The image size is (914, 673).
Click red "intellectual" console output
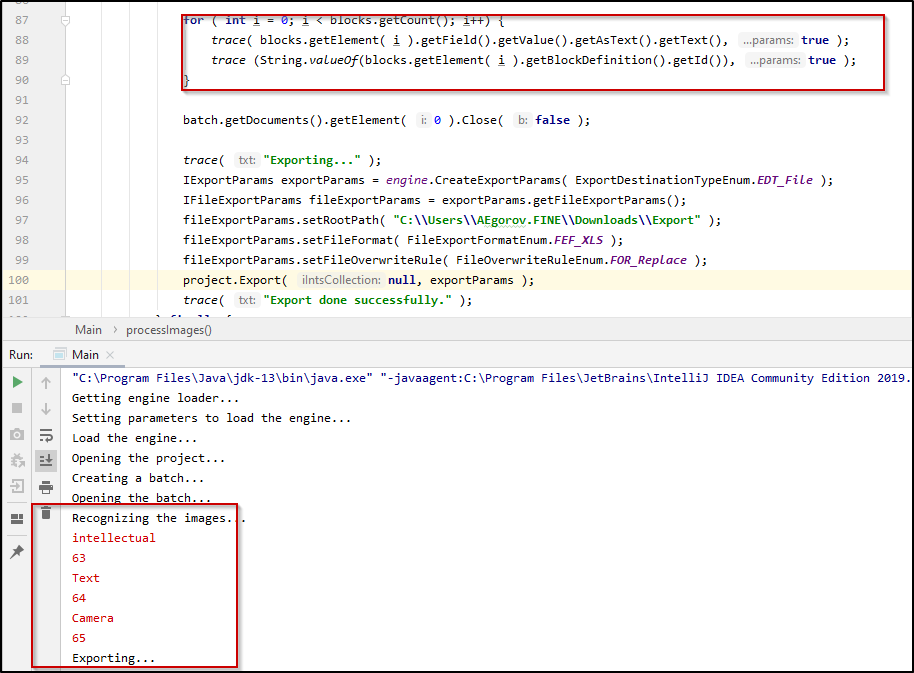click(114, 538)
